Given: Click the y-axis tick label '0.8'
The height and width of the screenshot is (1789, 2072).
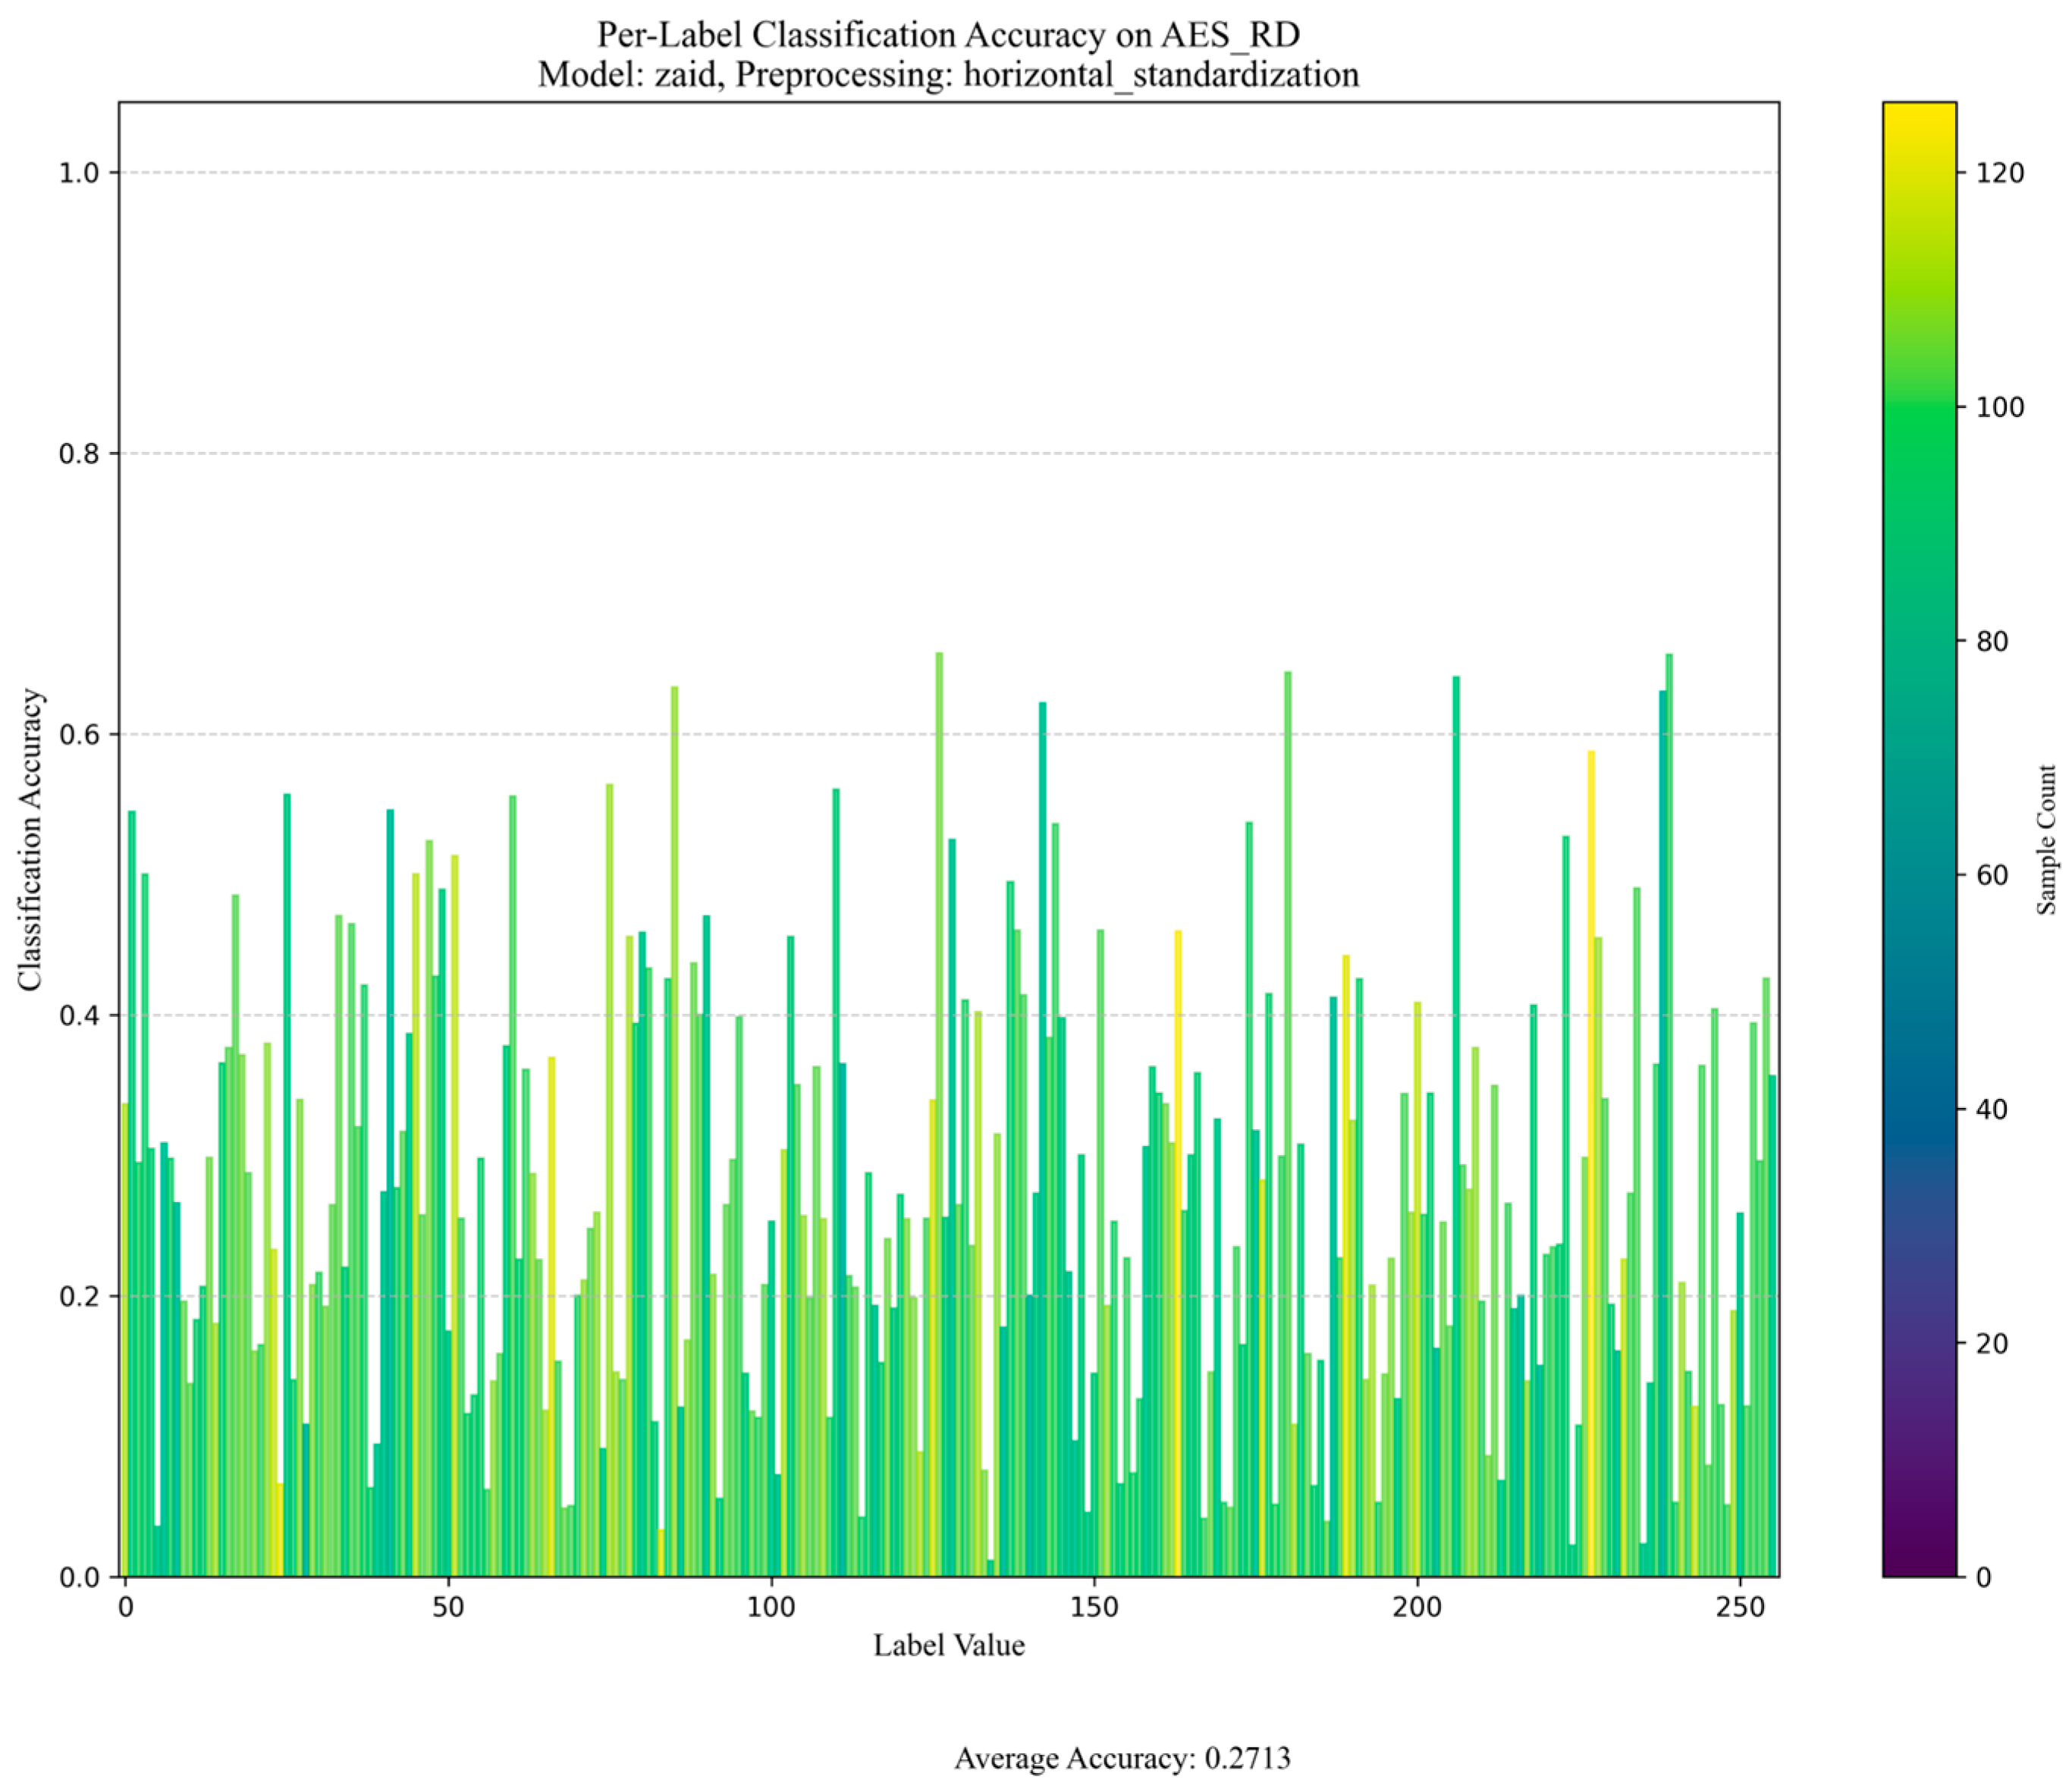Looking at the screenshot, I should 80,454.
